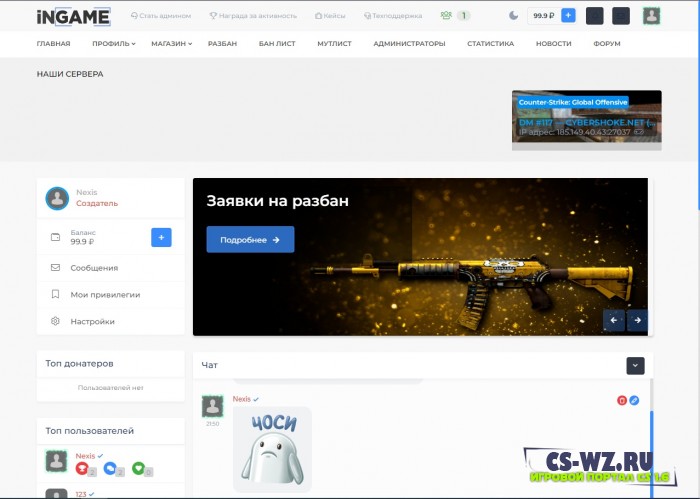This screenshot has width=700, height=499.
Task: Click the iNGAME logo
Action: click(x=74, y=17)
